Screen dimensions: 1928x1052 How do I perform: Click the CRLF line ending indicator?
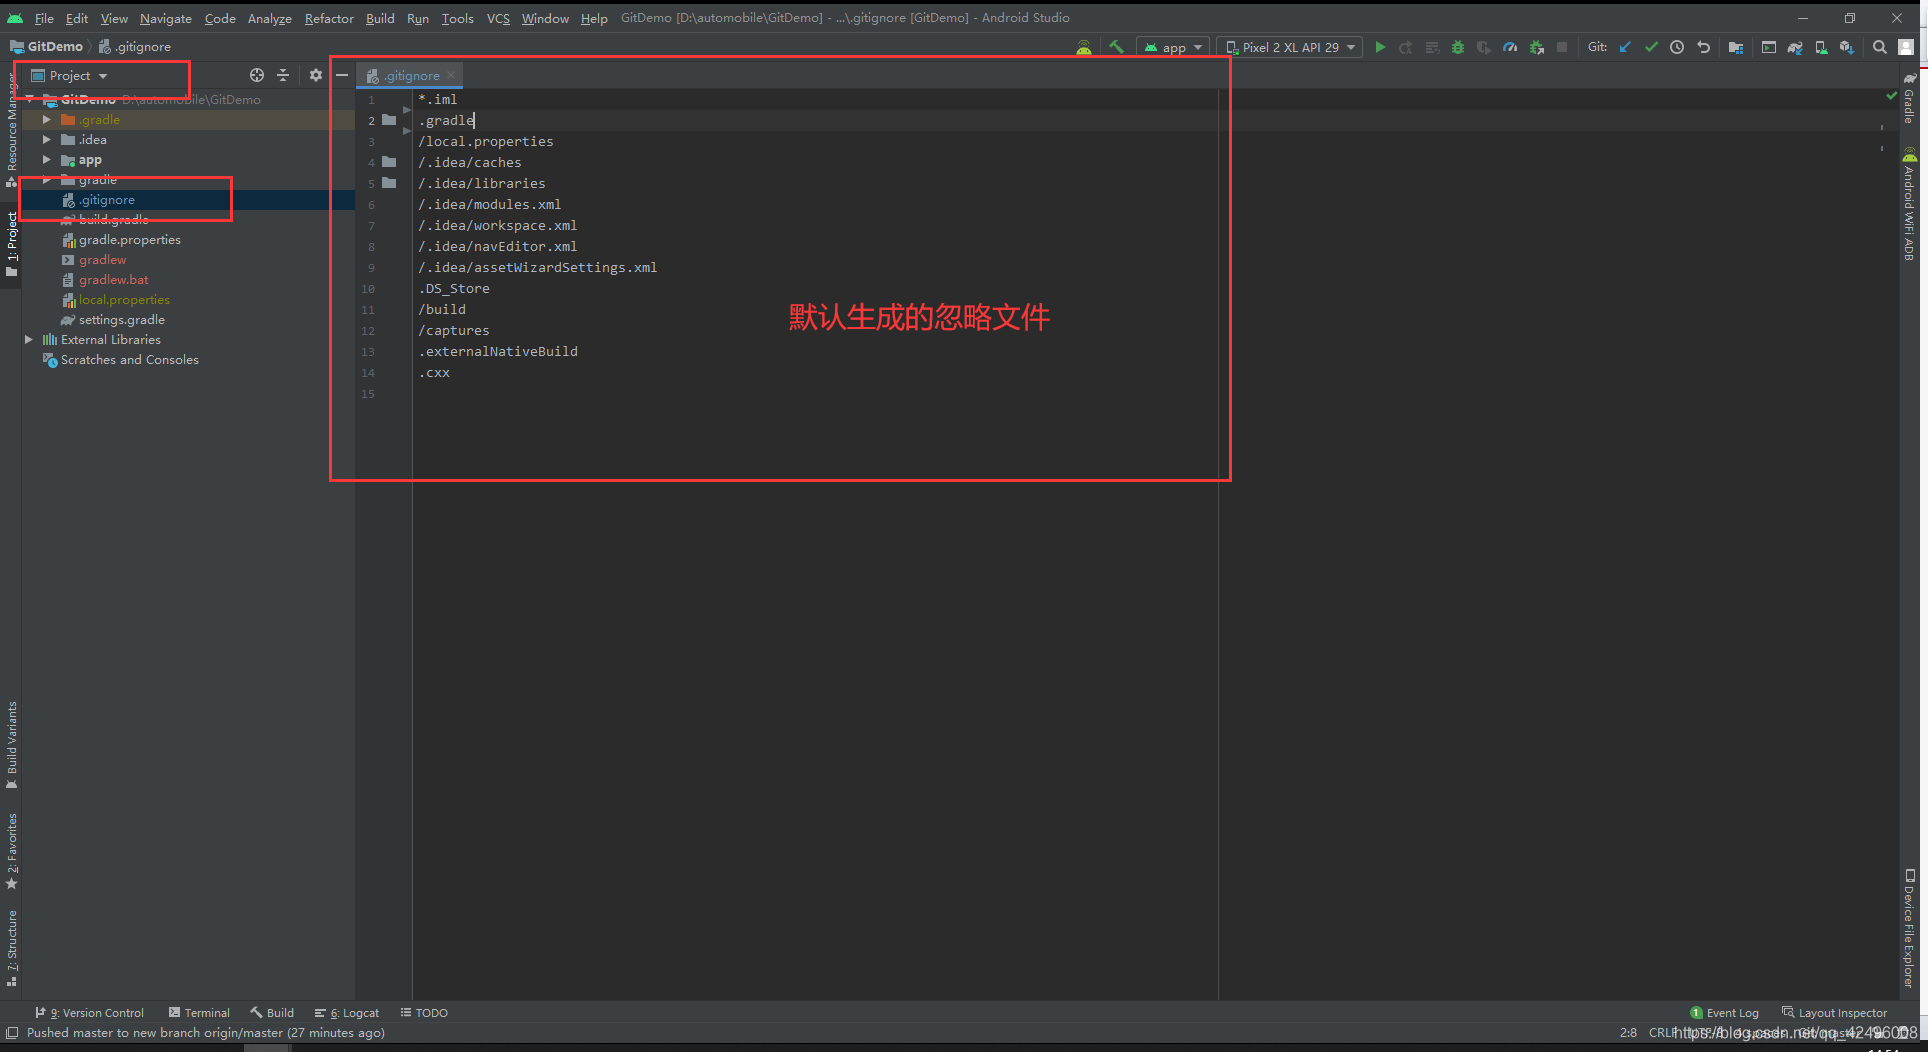pyautogui.click(x=1662, y=1032)
